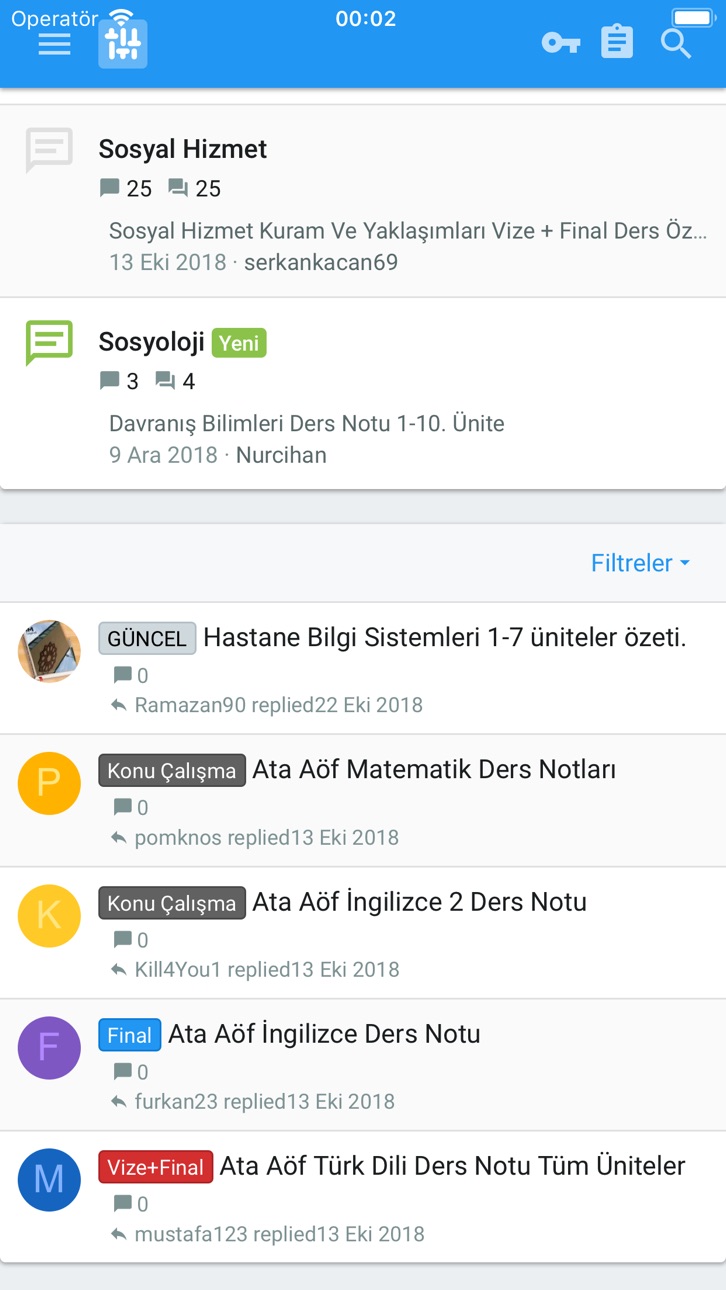Tap the purple F user avatar
The image size is (726, 1290).
[49, 1048]
